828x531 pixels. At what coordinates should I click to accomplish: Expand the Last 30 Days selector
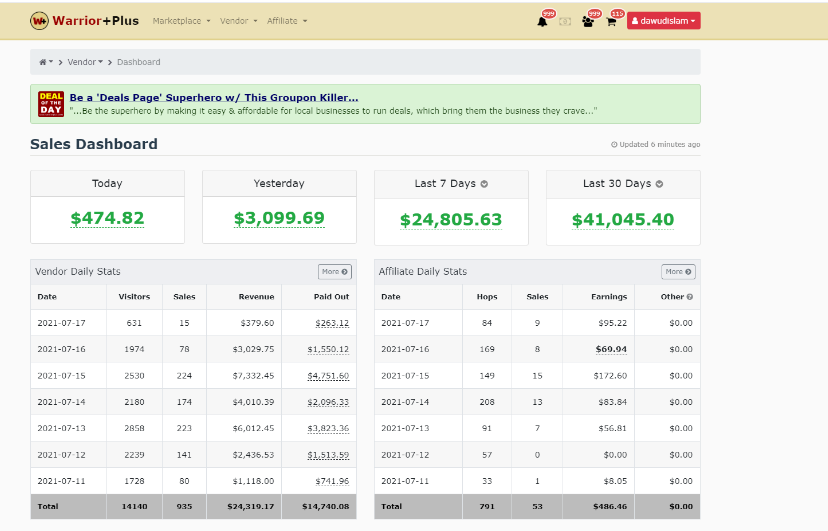tap(659, 184)
